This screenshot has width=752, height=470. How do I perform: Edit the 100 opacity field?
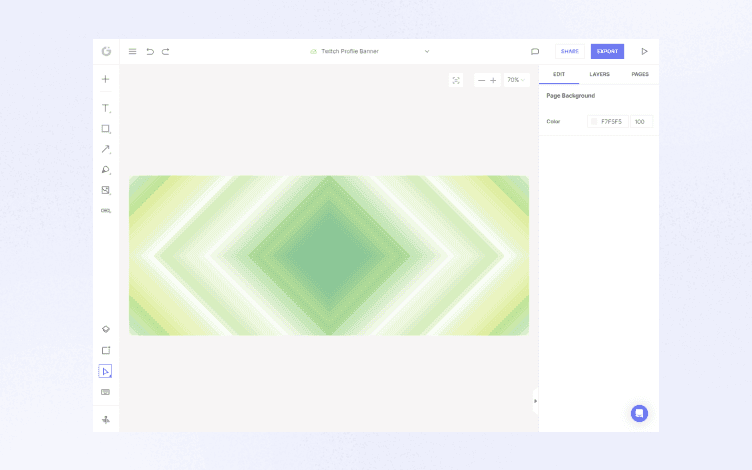pyautogui.click(x=641, y=122)
